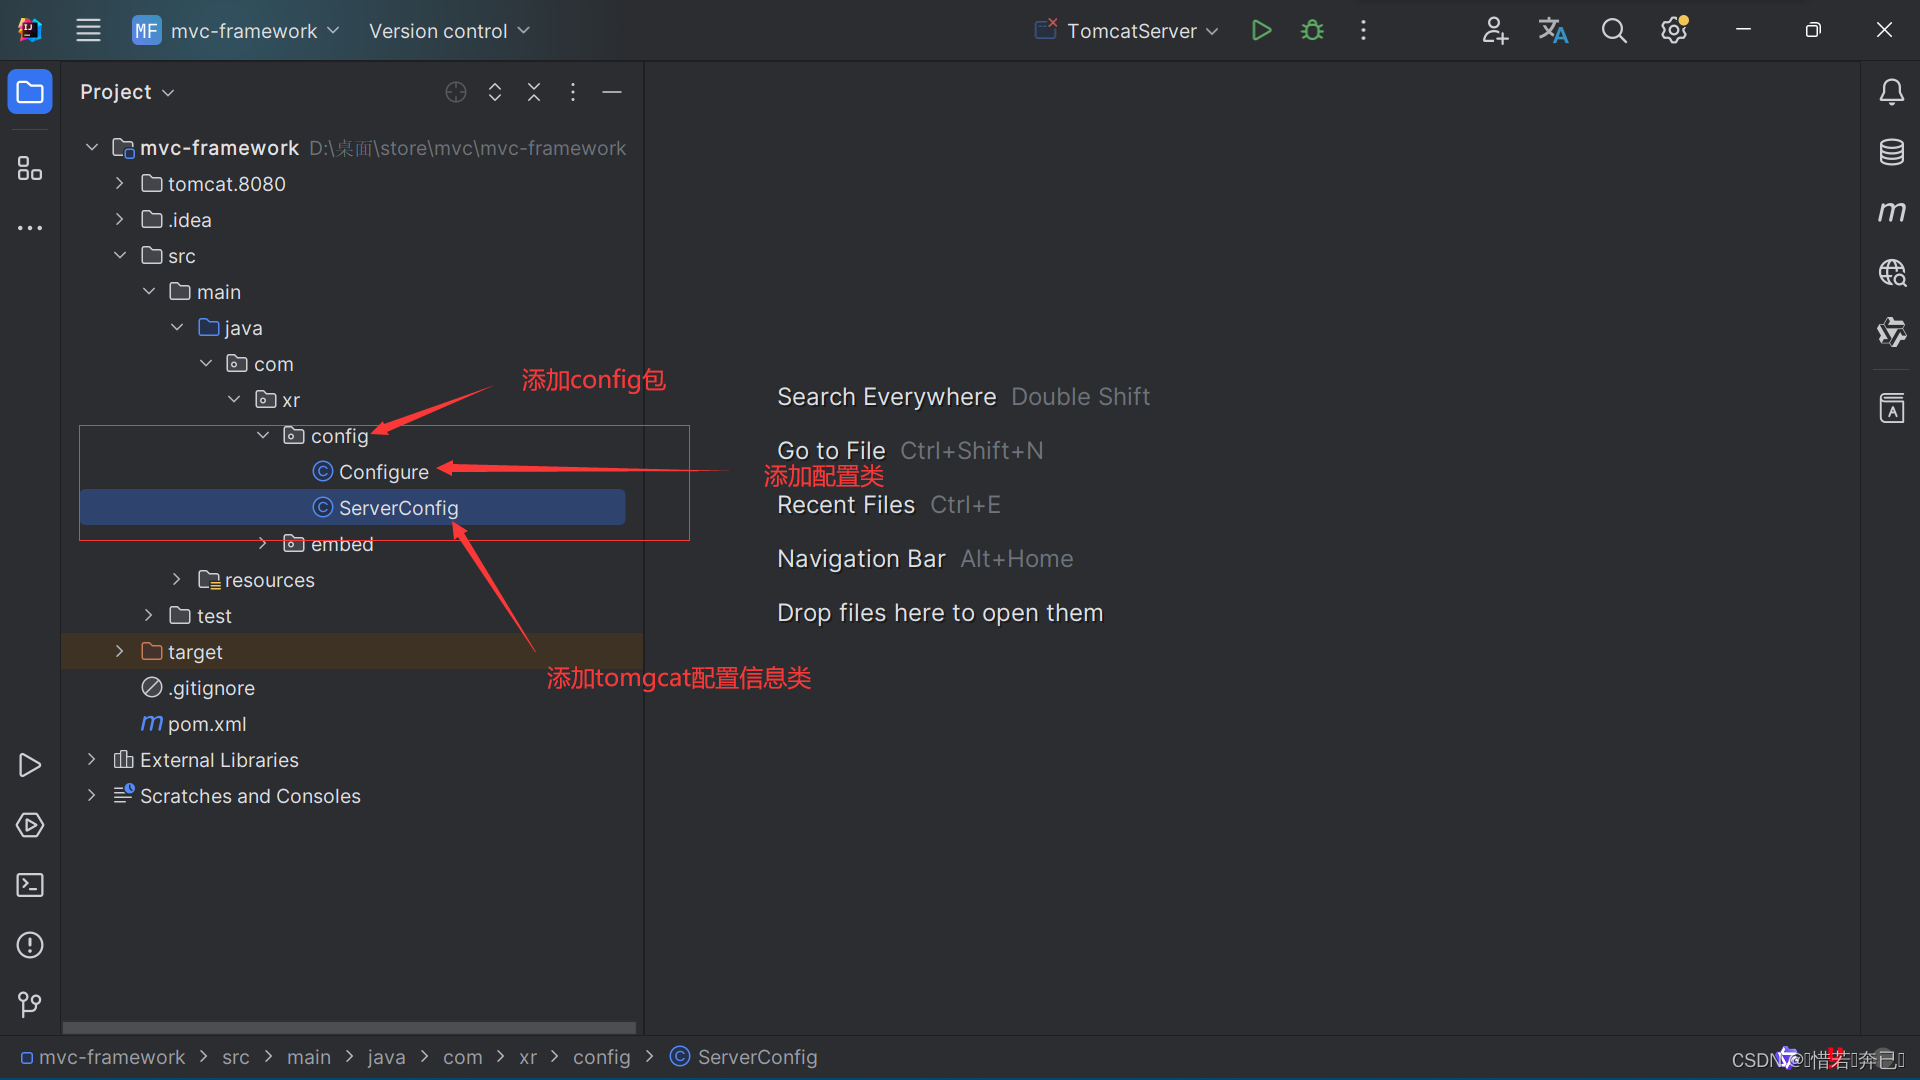
Task: Toggle the Project tool window folder button
Action: pos(30,92)
